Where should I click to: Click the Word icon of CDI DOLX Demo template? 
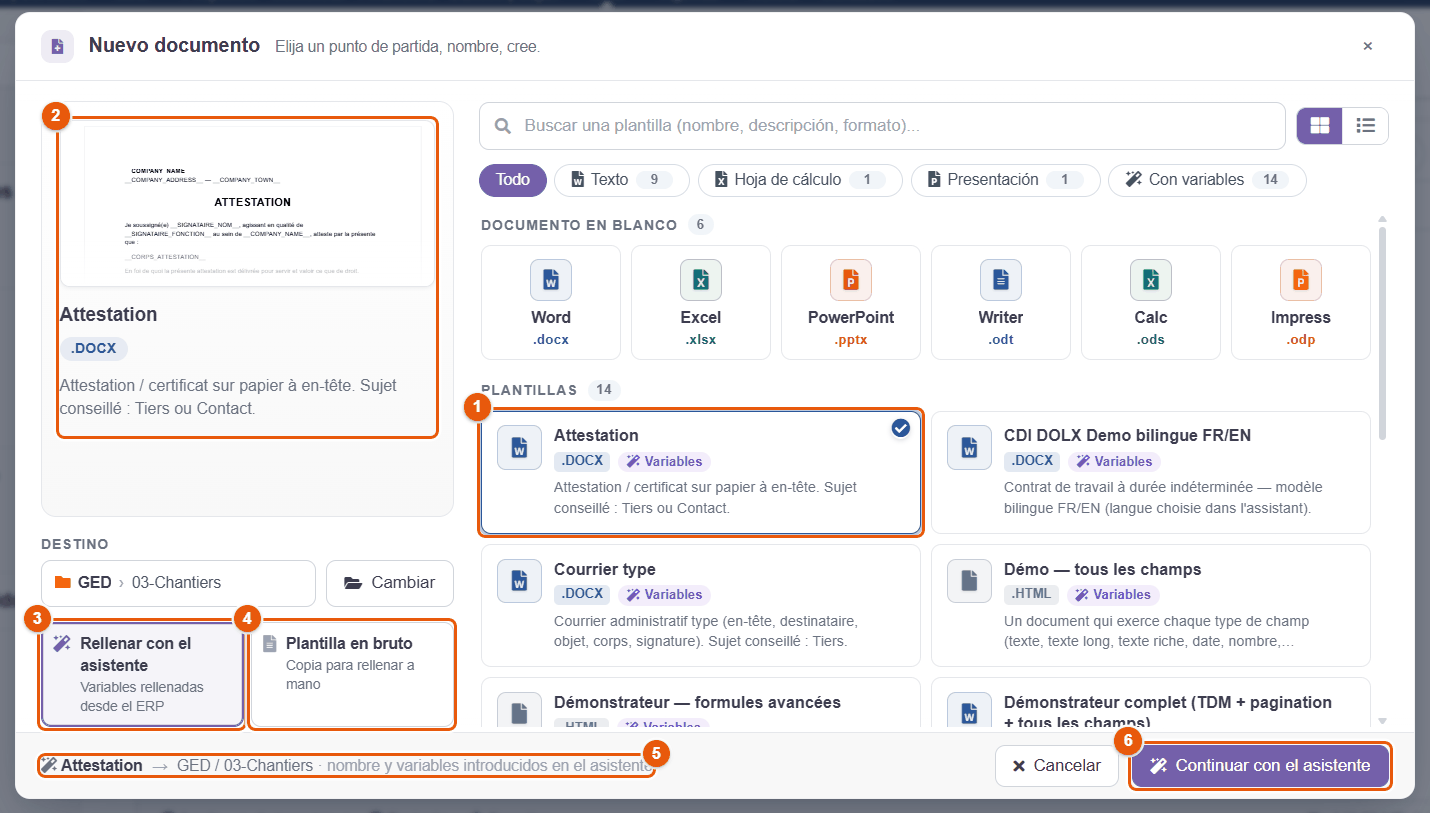969,447
